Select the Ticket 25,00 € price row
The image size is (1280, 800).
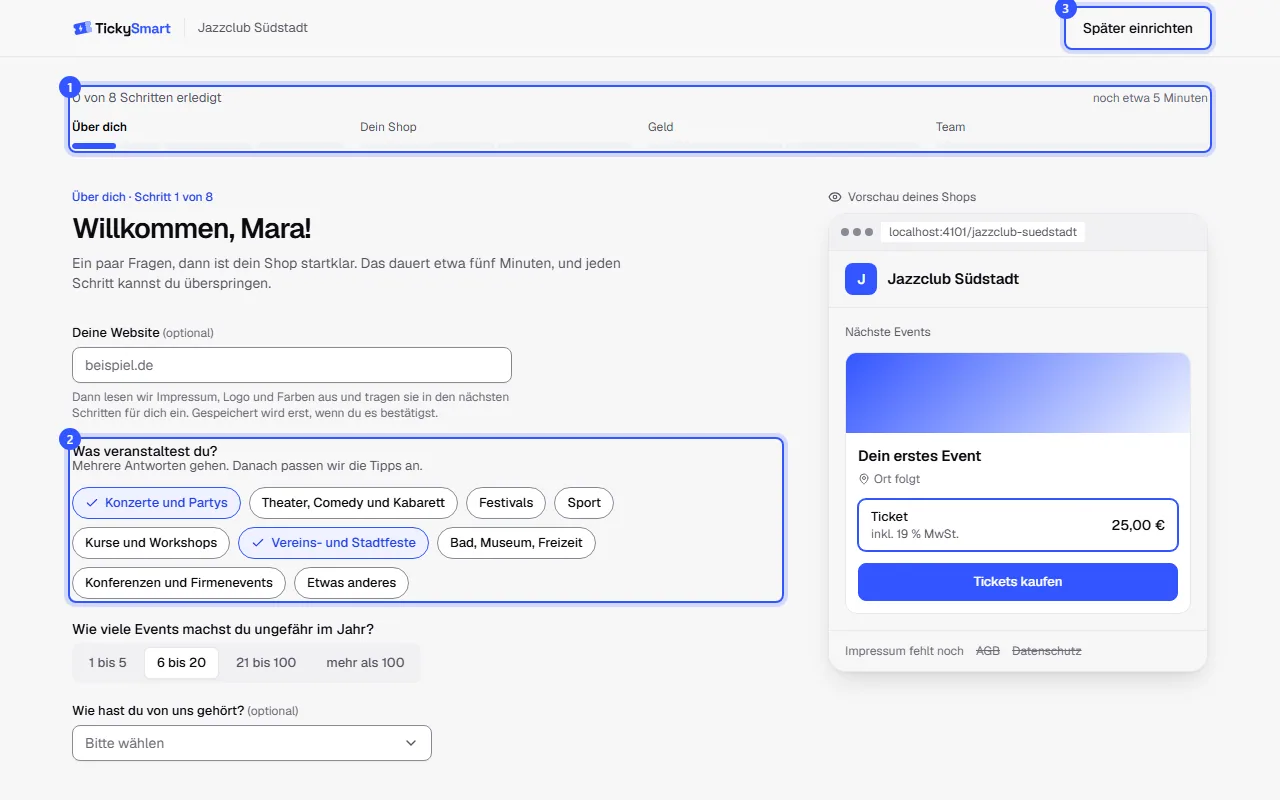tap(1018, 525)
